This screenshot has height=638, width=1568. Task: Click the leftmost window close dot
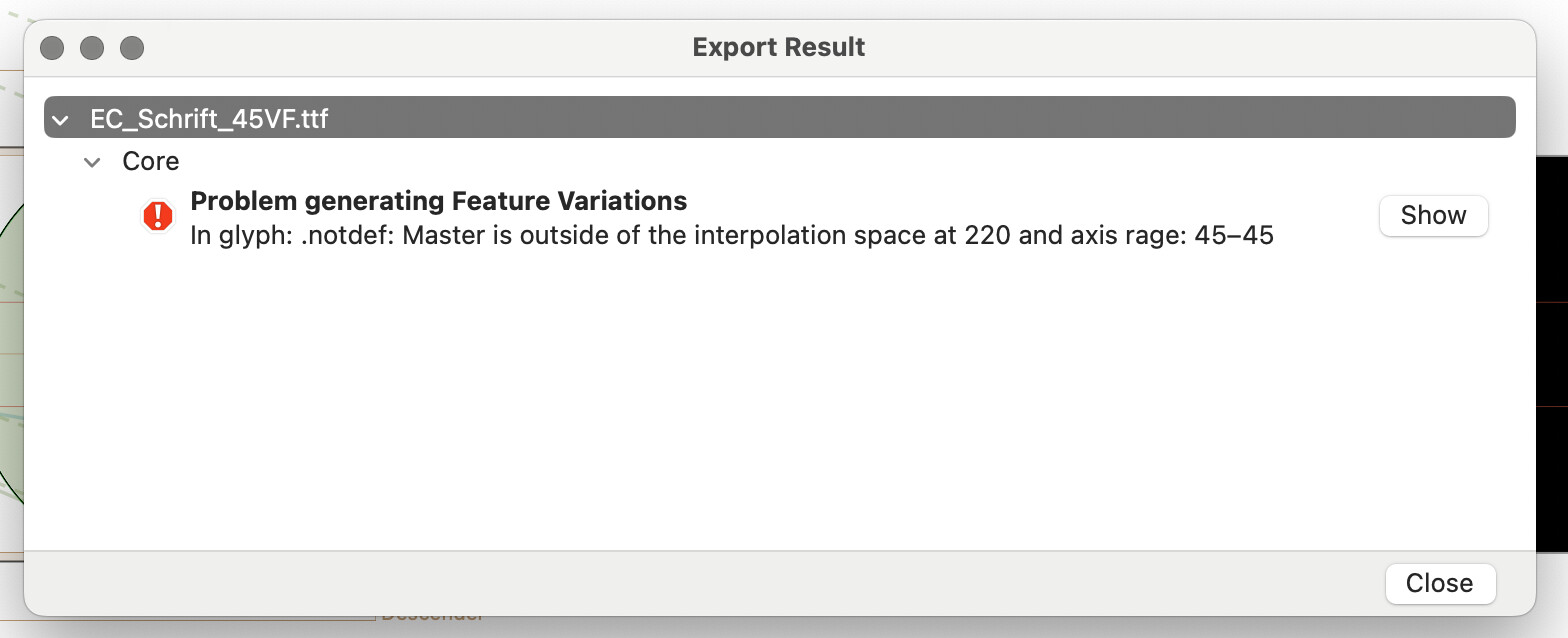point(52,48)
